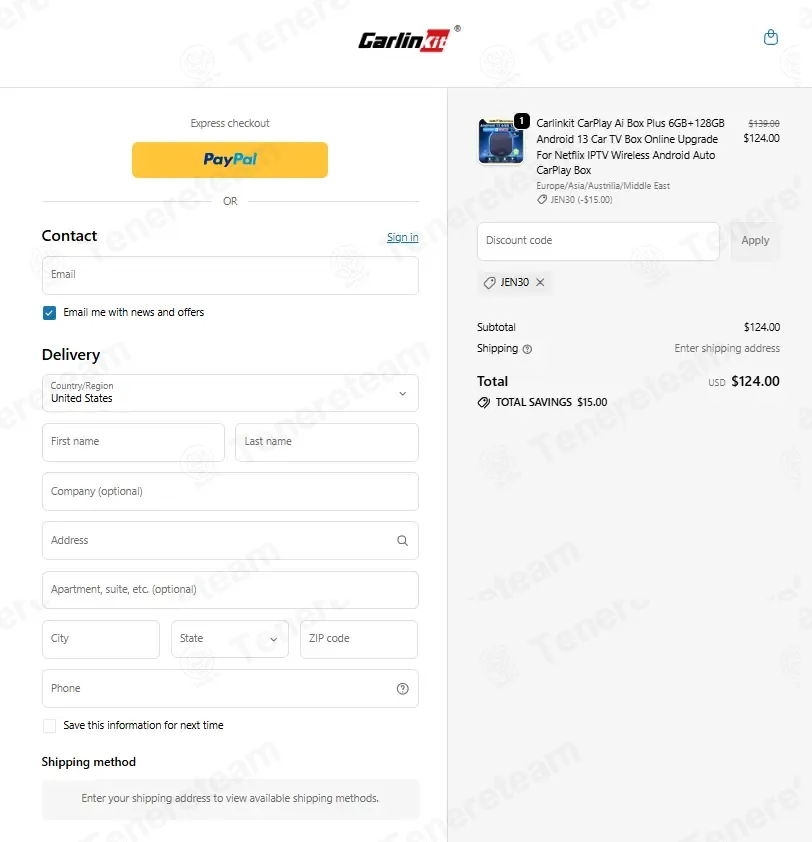The width and height of the screenshot is (812, 842).
Task: Click the Address search magnifier icon
Action: (402, 540)
